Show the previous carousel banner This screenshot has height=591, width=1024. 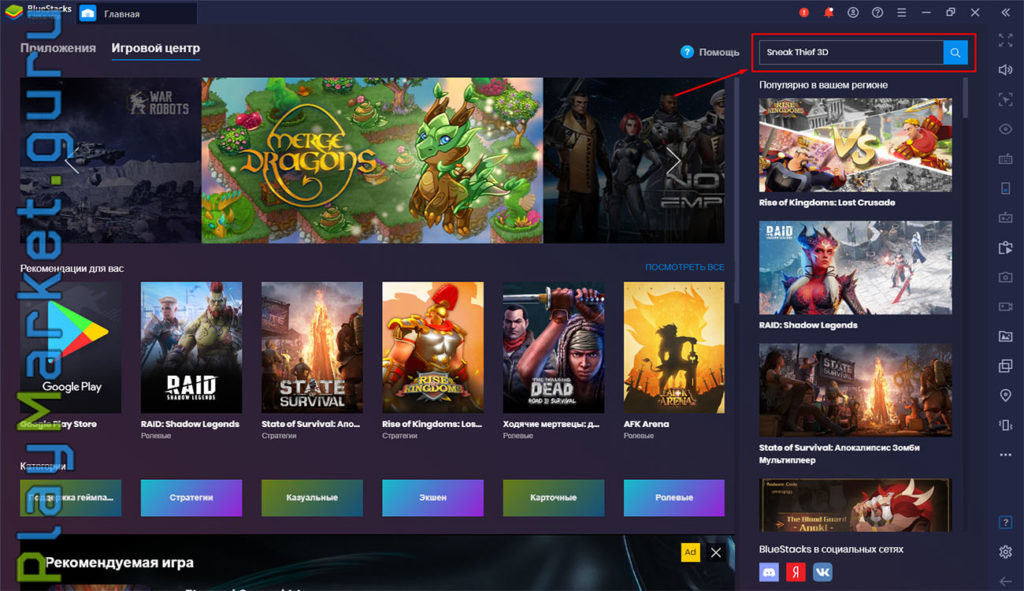[71, 161]
